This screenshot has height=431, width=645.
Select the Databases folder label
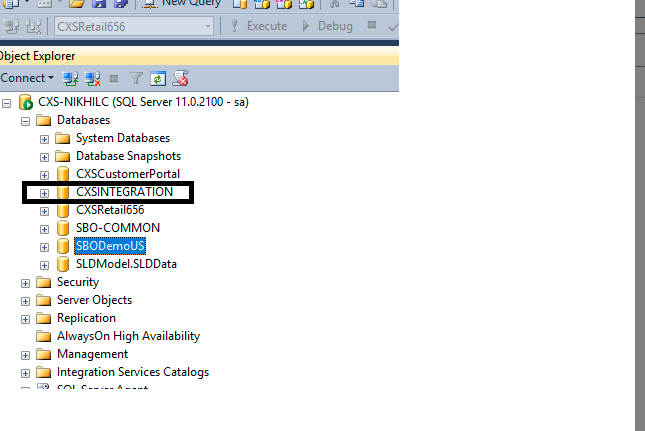[x=84, y=120]
